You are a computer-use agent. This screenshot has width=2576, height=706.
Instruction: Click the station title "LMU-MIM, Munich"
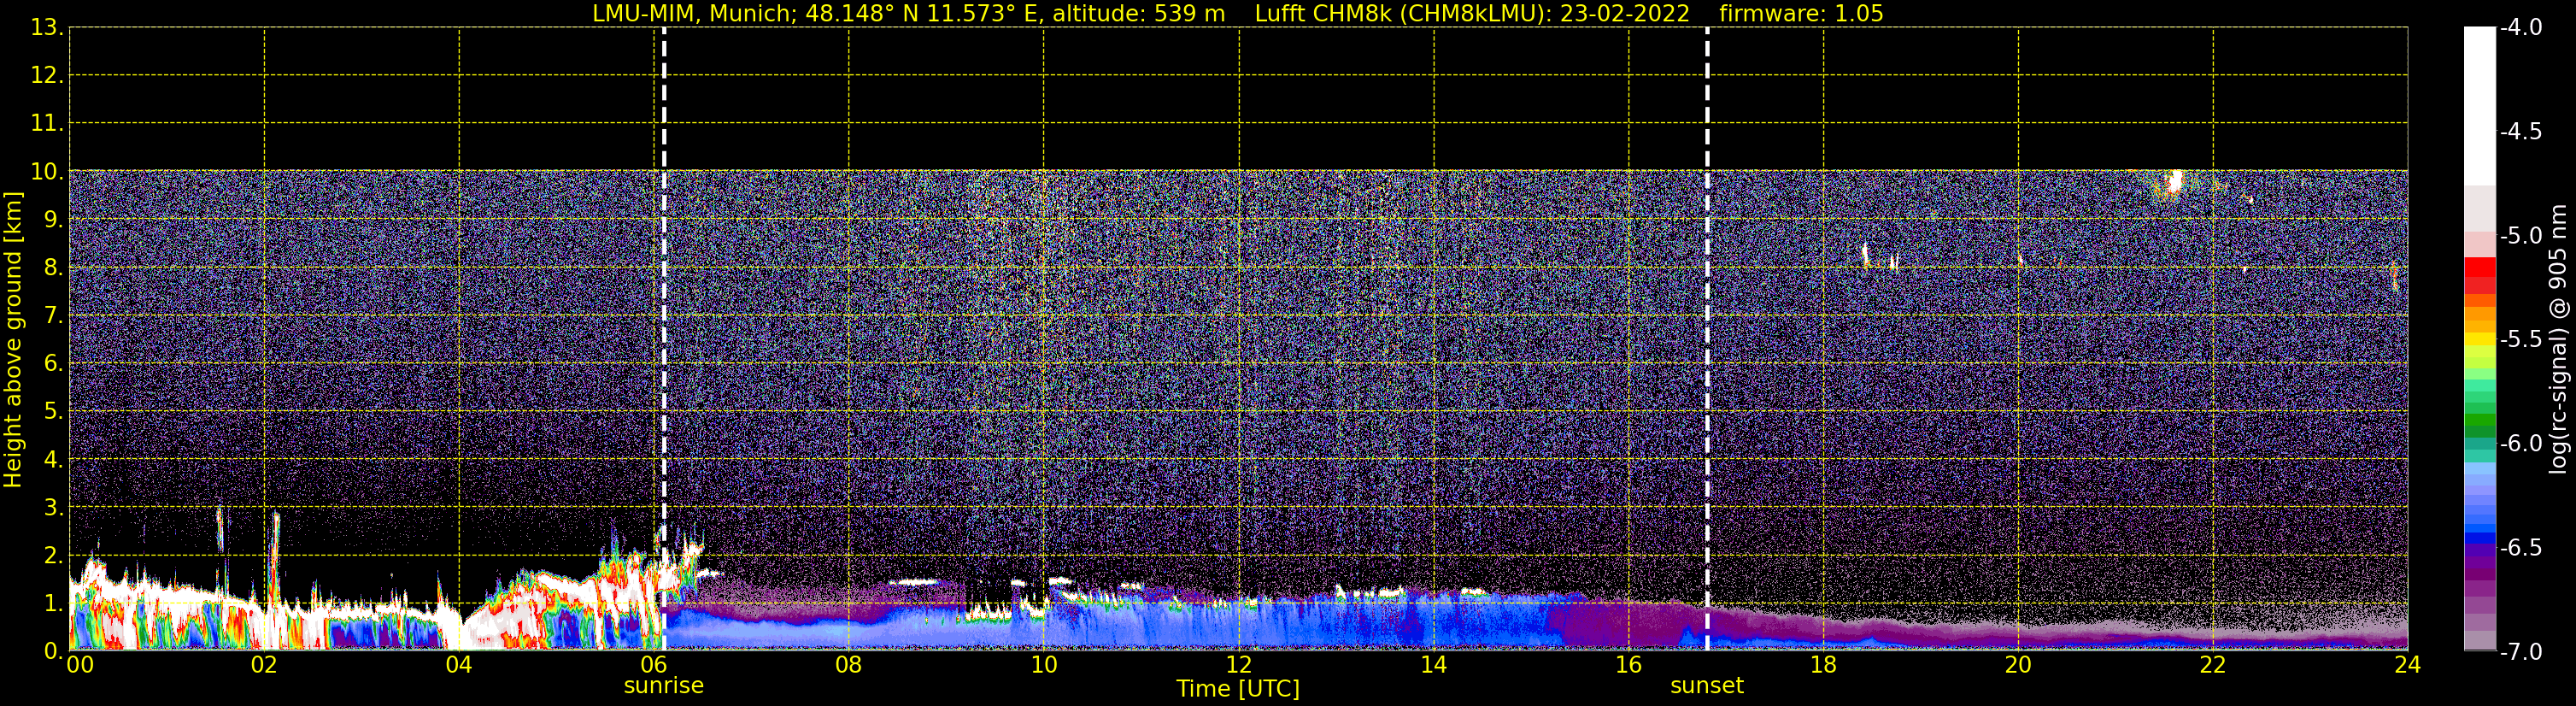(x=692, y=14)
